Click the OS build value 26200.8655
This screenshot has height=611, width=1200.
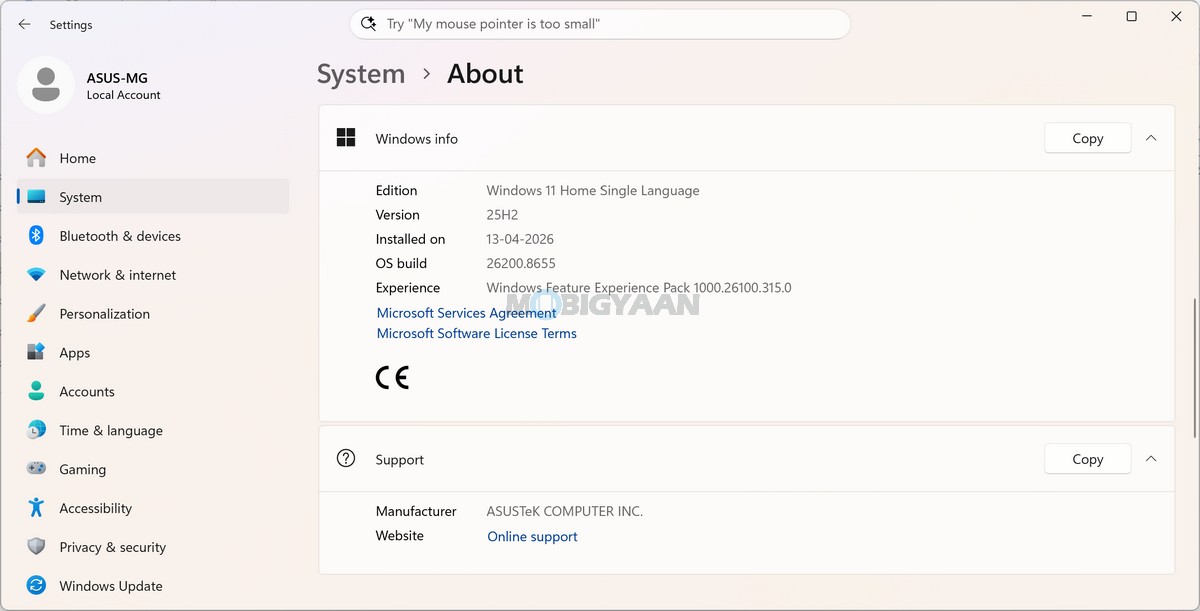tap(520, 263)
